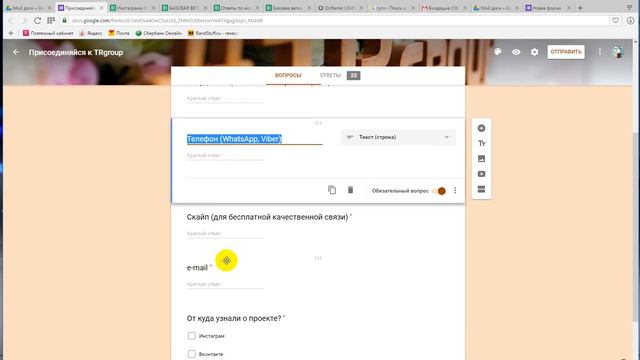Toggle the Обязательный вопрос switch

439,191
